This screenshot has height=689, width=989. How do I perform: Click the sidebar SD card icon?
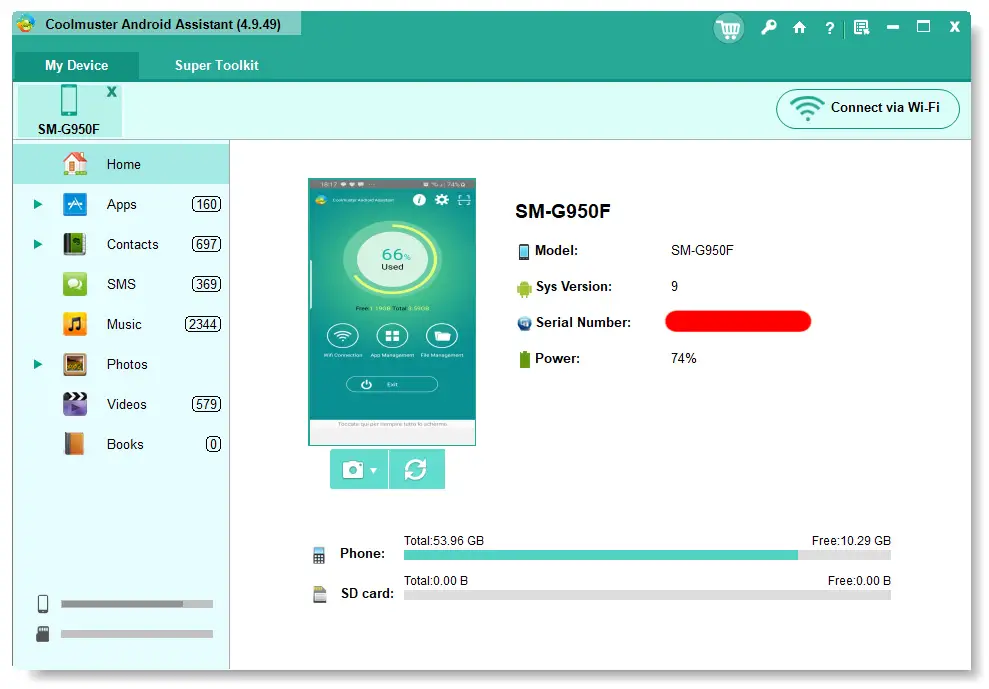pyautogui.click(x=43, y=634)
